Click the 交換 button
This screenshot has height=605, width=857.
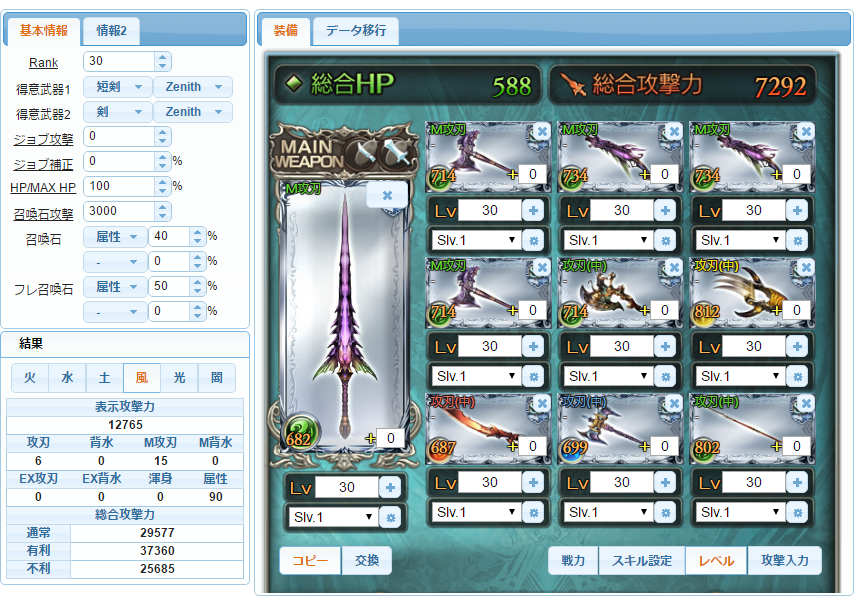tap(366, 560)
